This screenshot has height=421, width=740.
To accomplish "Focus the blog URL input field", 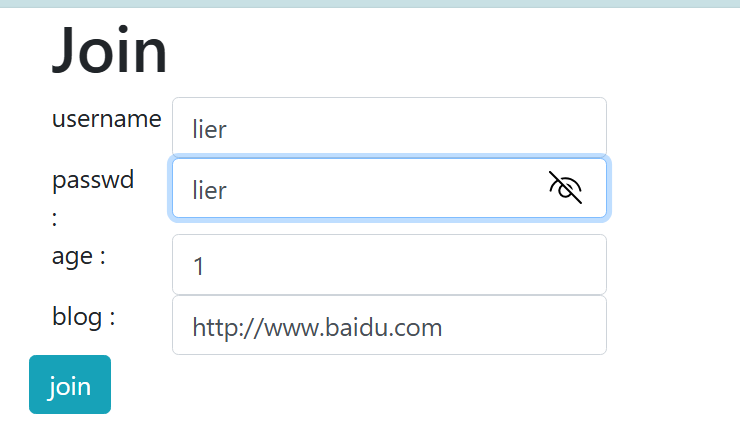I will point(389,325).
